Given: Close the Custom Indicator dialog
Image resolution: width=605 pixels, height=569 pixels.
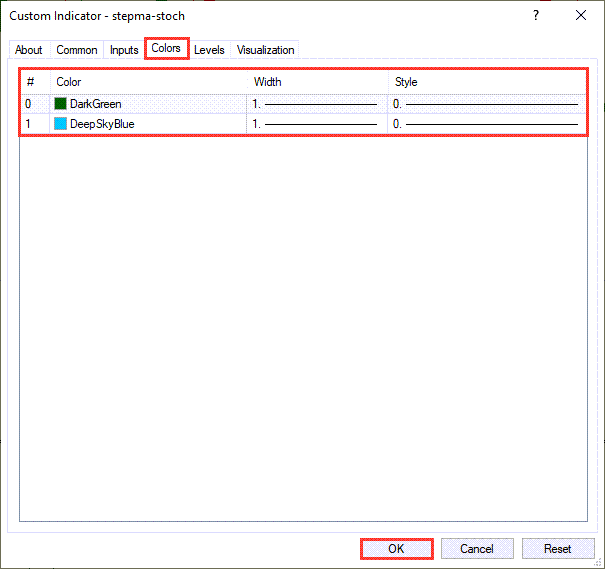Looking at the screenshot, I should click(x=581, y=15).
